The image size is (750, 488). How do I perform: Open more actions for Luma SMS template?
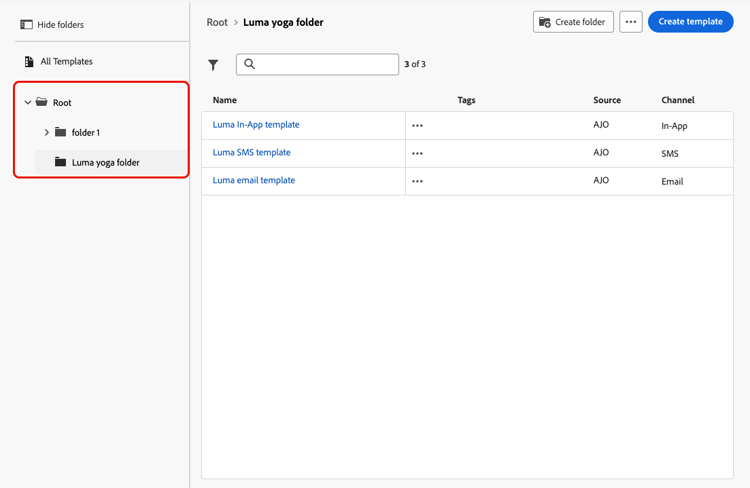point(417,153)
